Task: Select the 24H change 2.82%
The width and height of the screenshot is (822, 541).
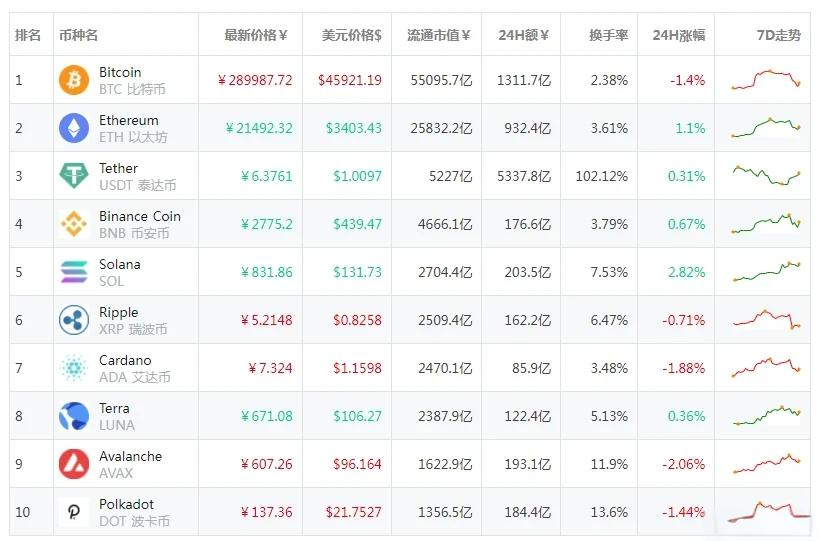Action: pyautogui.click(x=686, y=272)
